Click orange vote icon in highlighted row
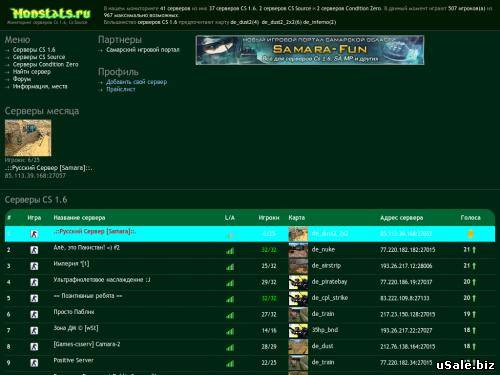This screenshot has height=375, width=500. 470,234
